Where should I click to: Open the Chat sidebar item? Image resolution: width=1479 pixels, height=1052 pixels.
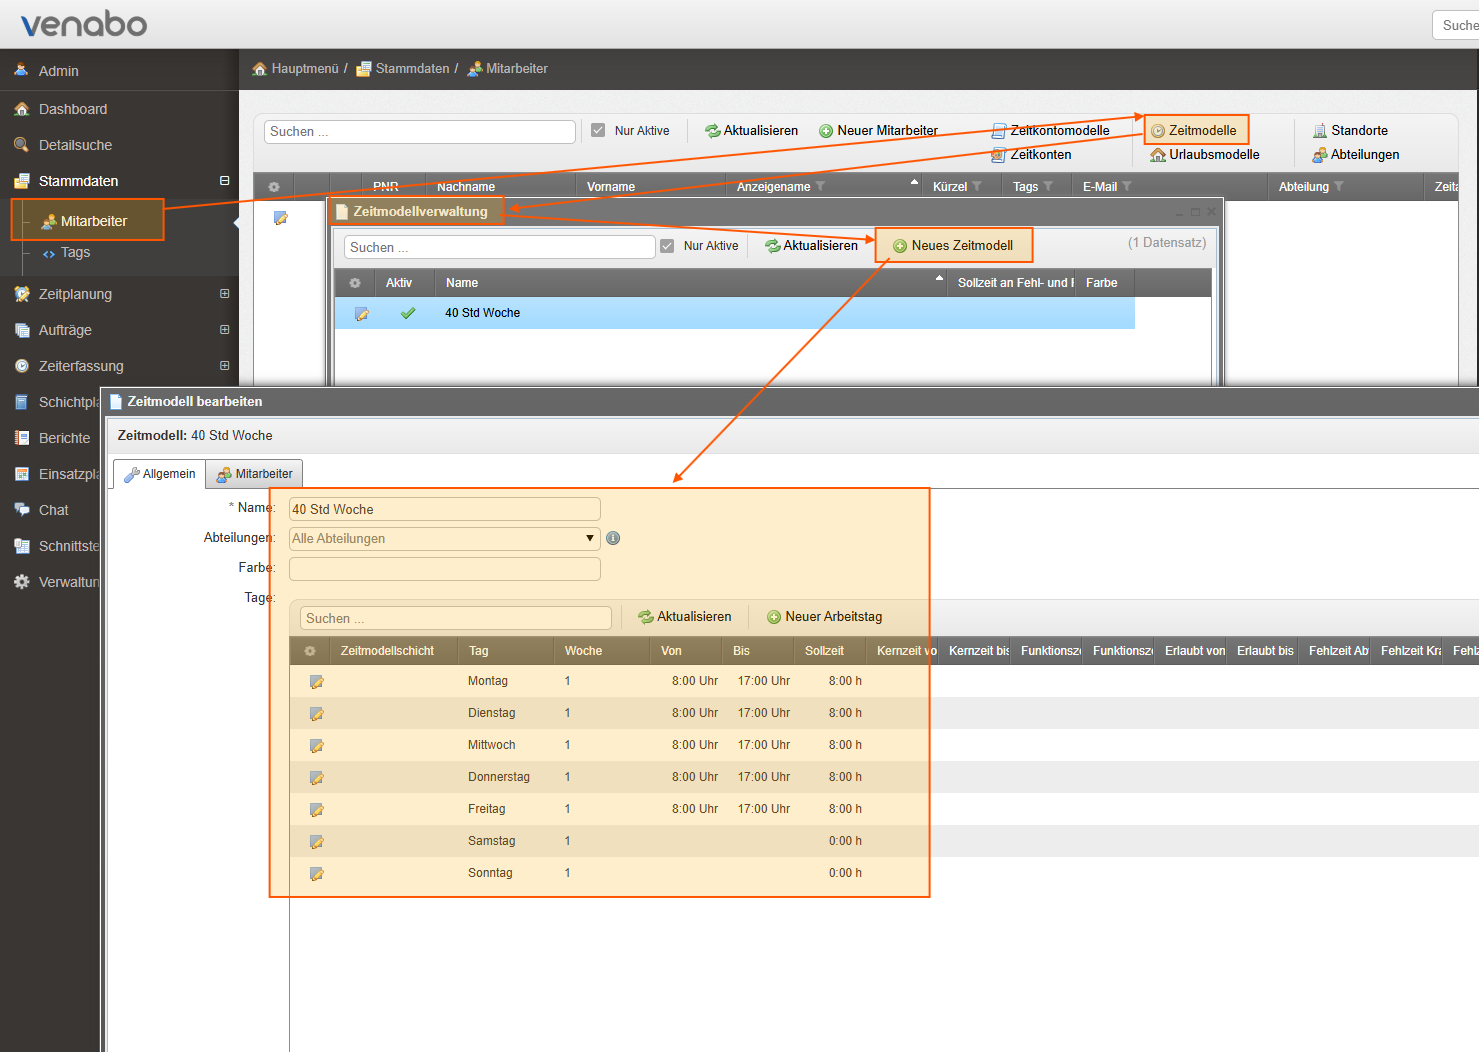click(53, 510)
